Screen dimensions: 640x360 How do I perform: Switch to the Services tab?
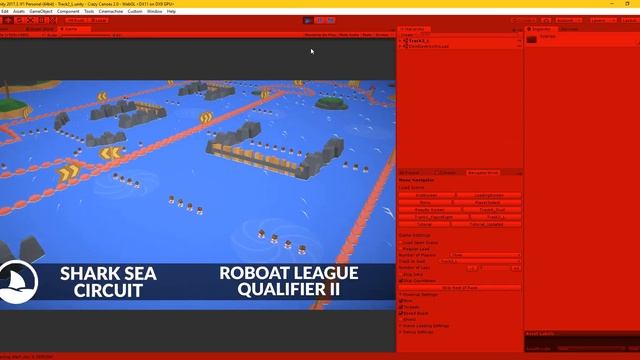click(x=569, y=29)
